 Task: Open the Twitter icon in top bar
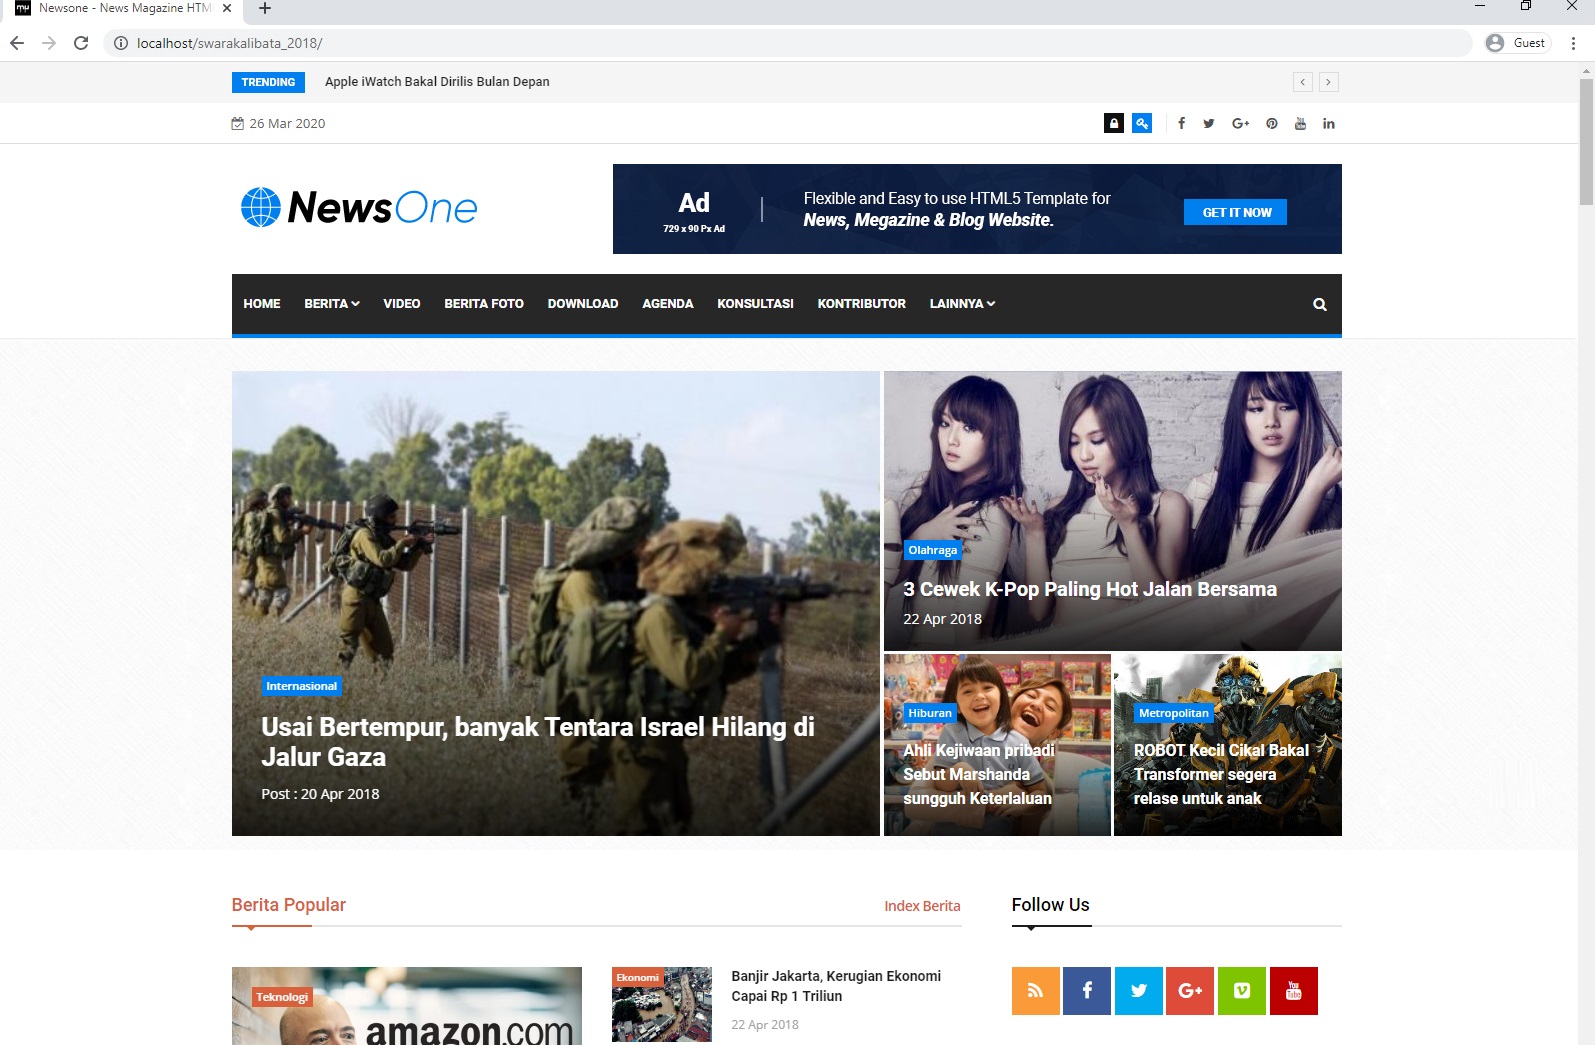click(1209, 123)
